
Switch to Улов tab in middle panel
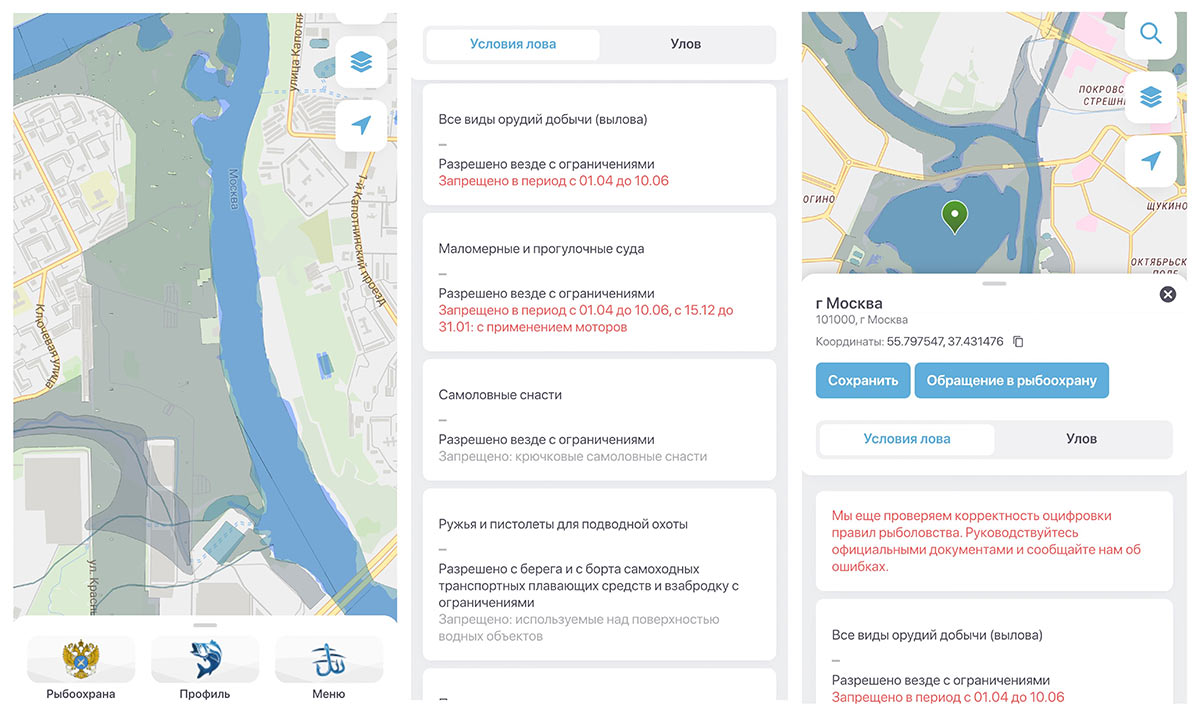coord(685,44)
